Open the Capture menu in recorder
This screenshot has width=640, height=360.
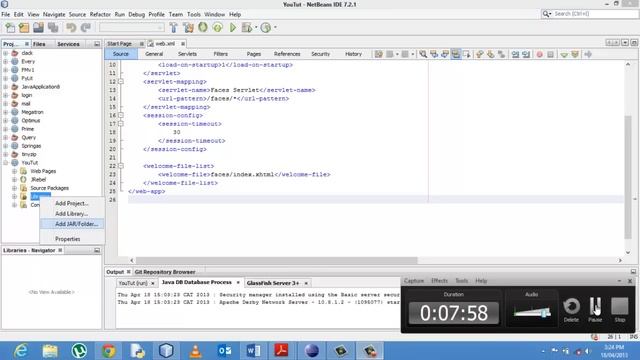[x=414, y=281]
